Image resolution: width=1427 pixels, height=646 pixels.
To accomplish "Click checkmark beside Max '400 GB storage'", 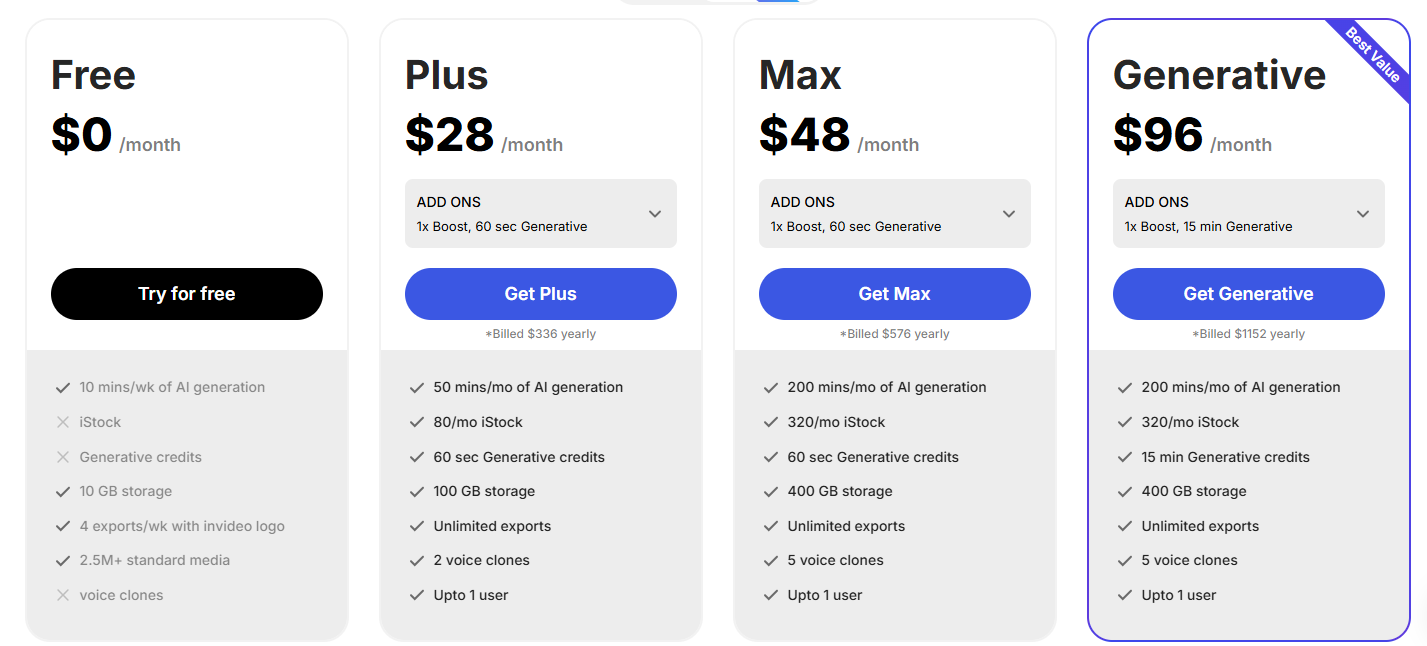I will (771, 491).
